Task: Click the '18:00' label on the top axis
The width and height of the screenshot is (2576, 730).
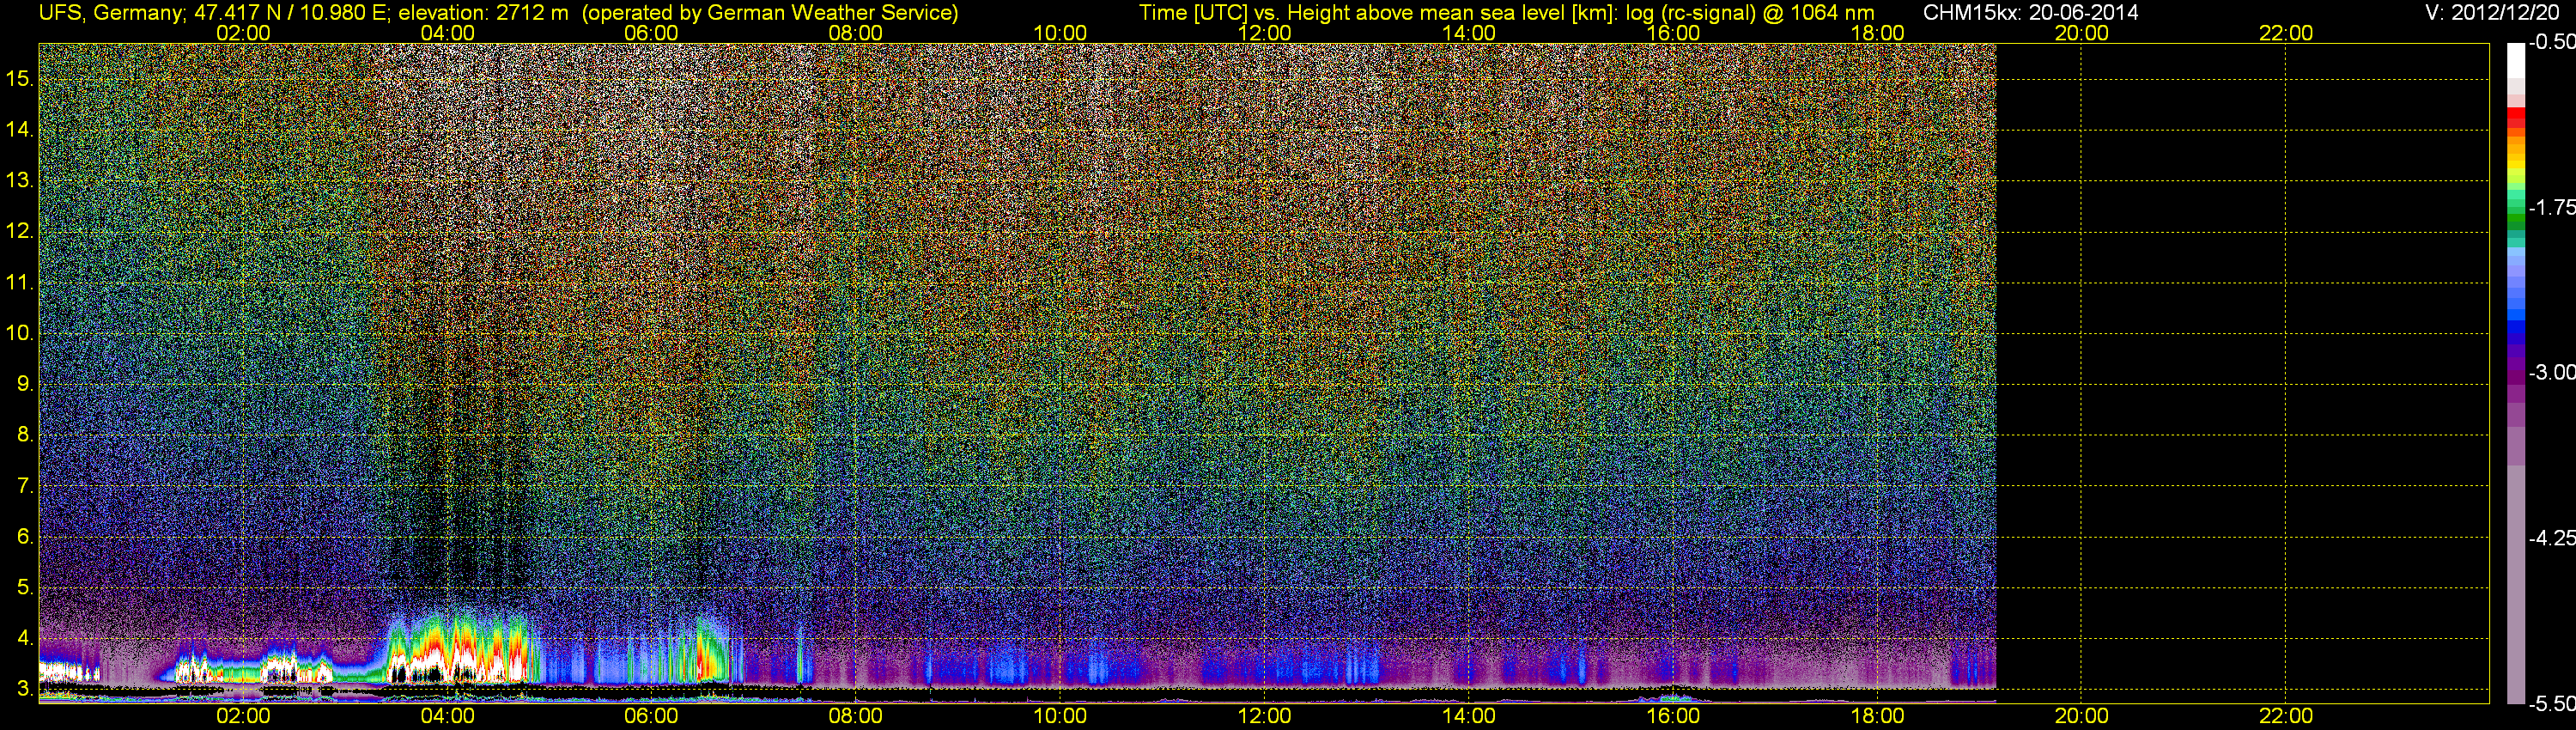Action: coord(1877,33)
